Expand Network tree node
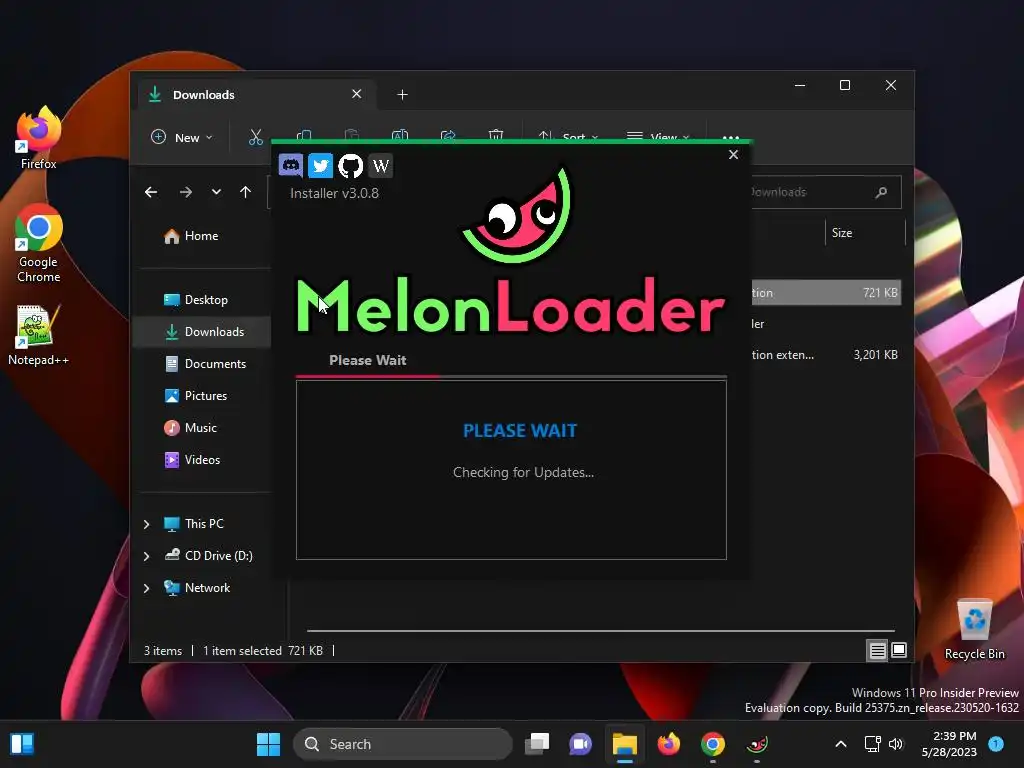 click(146, 588)
